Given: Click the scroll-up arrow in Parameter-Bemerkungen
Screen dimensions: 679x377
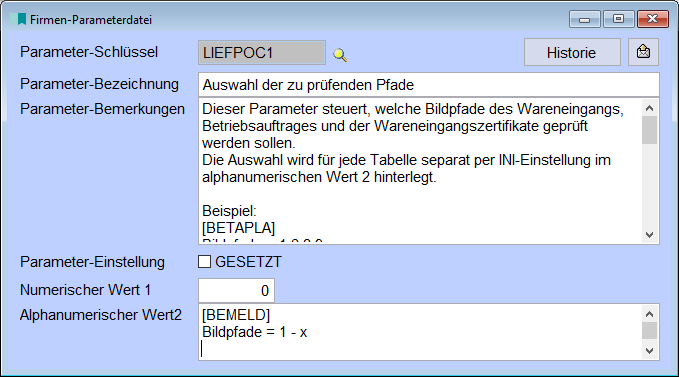Looking at the screenshot, I should click(x=649, y=108).
